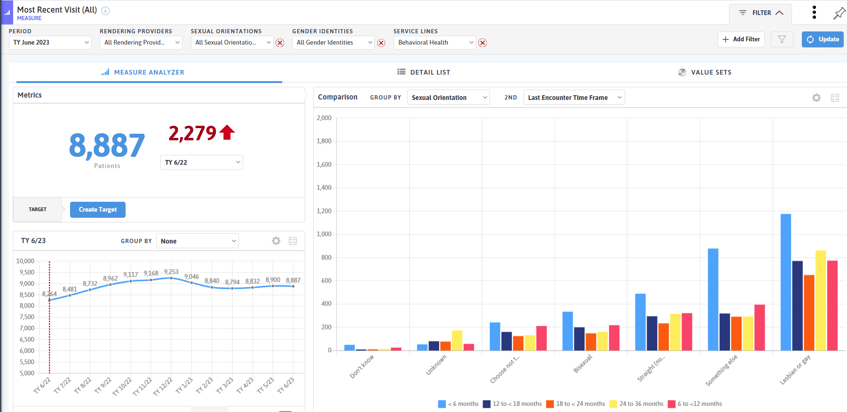Screen dimensions: 847x412
Task: Click the yellow 24 to 36 months bar for Unknown
Action: tap(457, 341)
